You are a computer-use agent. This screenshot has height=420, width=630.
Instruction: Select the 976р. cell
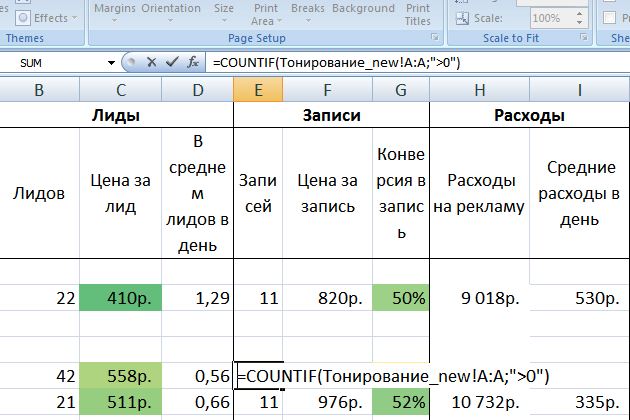(327, 402)
